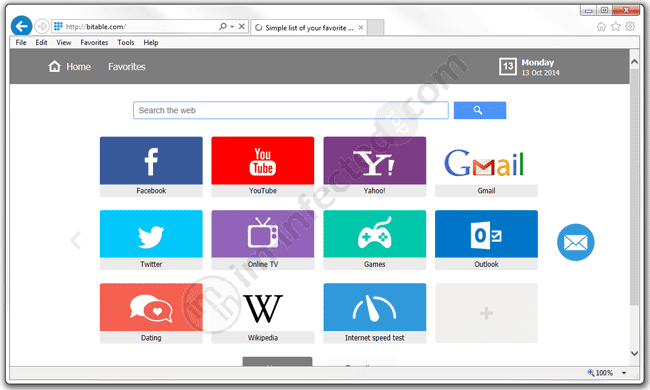Add a new tile with the plus box
Screen dimensions: 650x390
tap(486, 313)
